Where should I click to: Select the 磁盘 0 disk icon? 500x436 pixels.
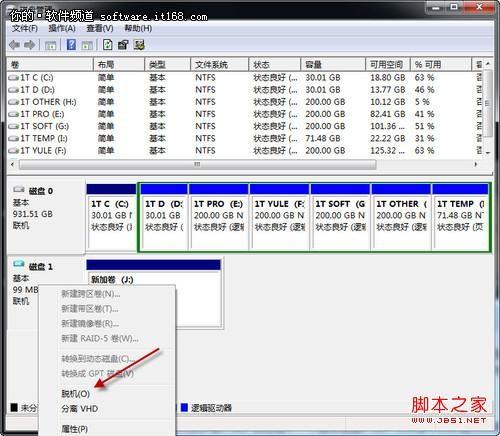[x=19, y=190]
